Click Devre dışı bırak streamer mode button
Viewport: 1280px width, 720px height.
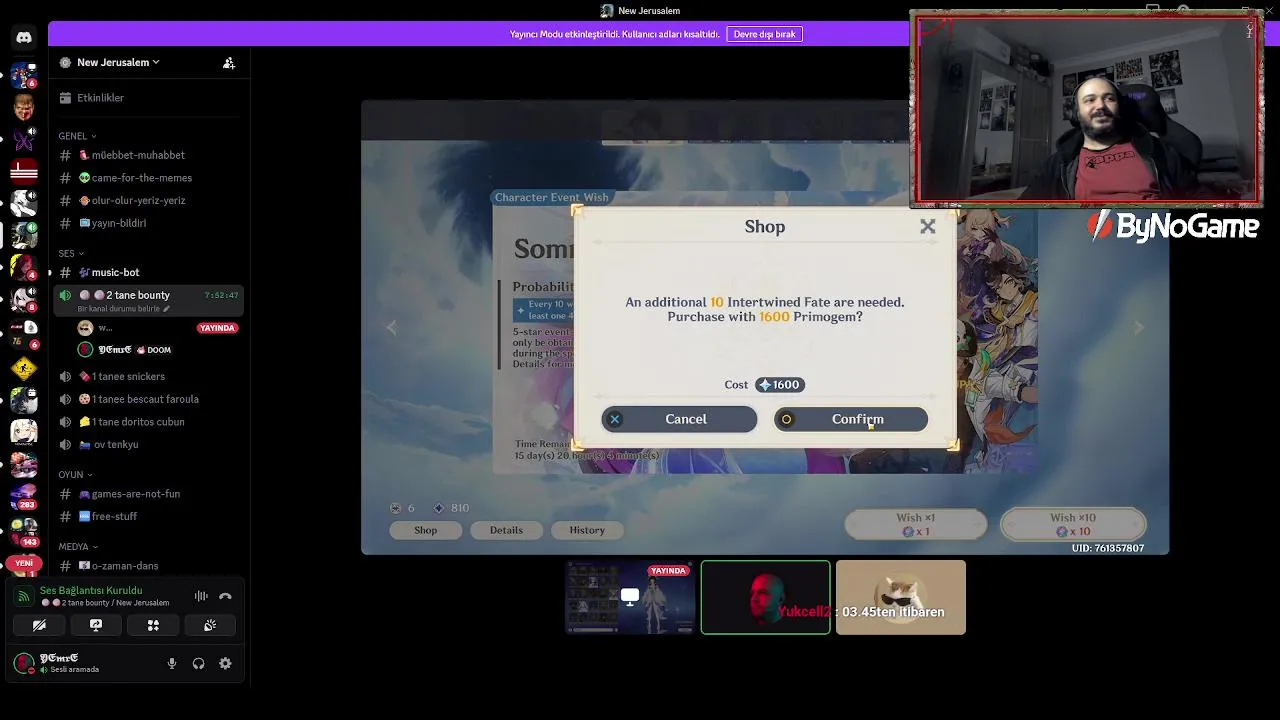click(765, 34)
